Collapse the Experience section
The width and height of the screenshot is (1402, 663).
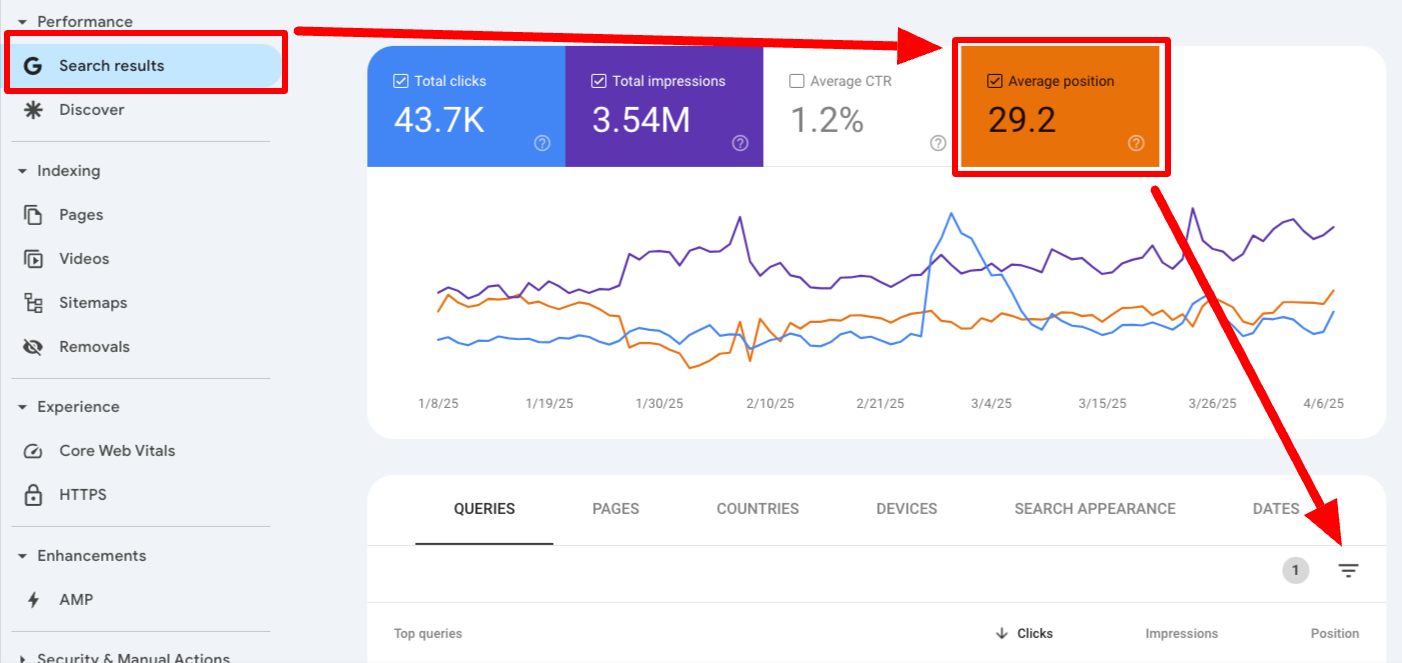(22, 407)
